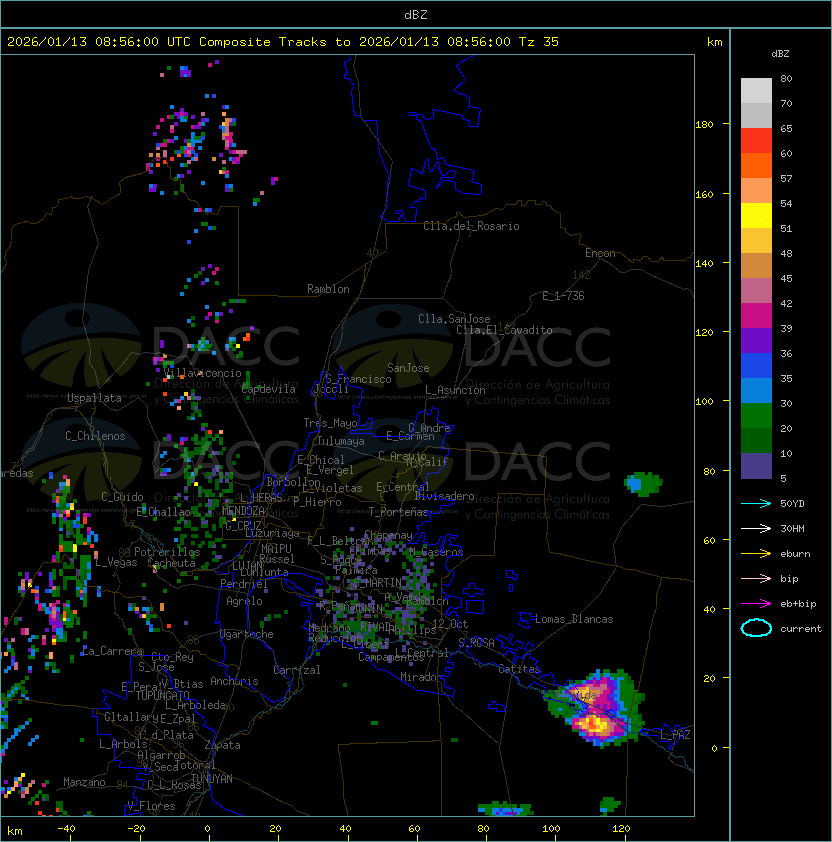The height and width of the screenshot is (842, 832).
Task: Click the cyan 50YD arrow in legend
Action: click(756, 503)
